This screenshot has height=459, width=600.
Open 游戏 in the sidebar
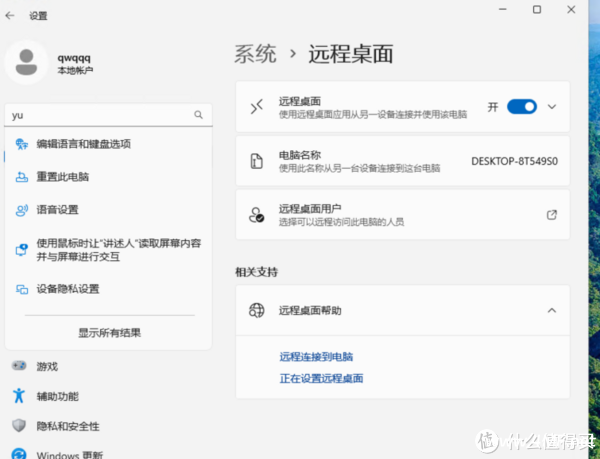47,367
